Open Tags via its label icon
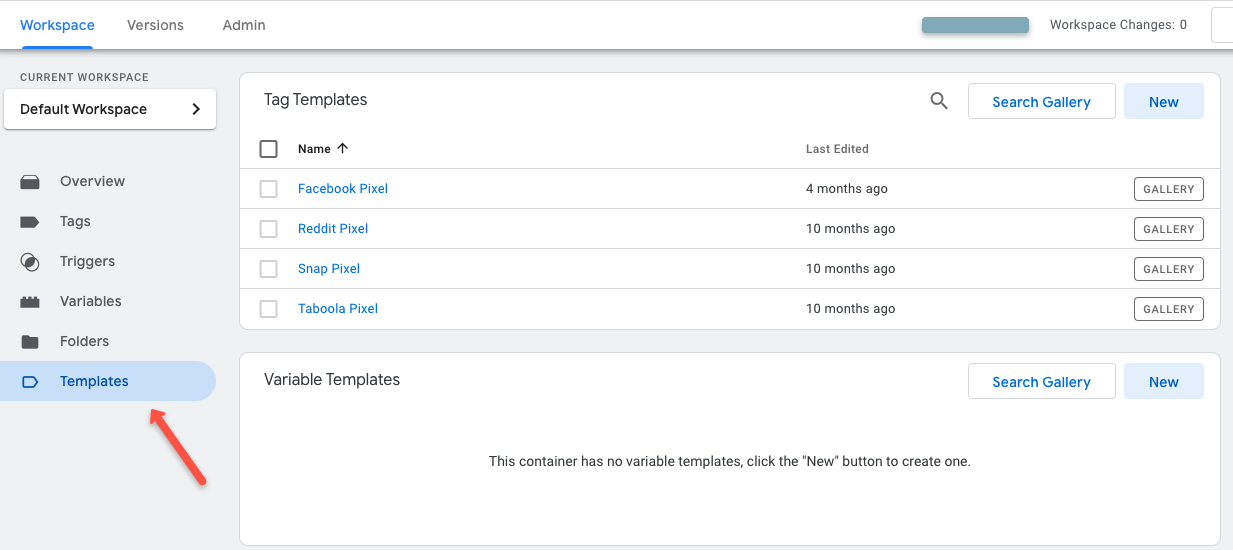 tap(30, 221)
